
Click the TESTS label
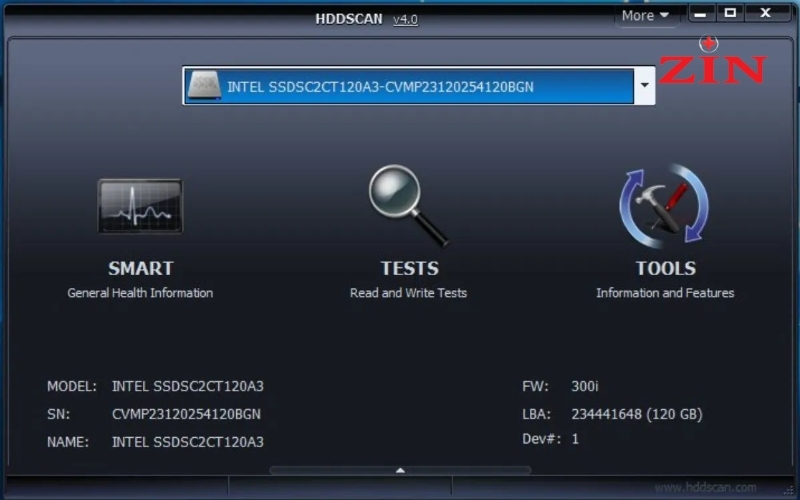point(410,268)
